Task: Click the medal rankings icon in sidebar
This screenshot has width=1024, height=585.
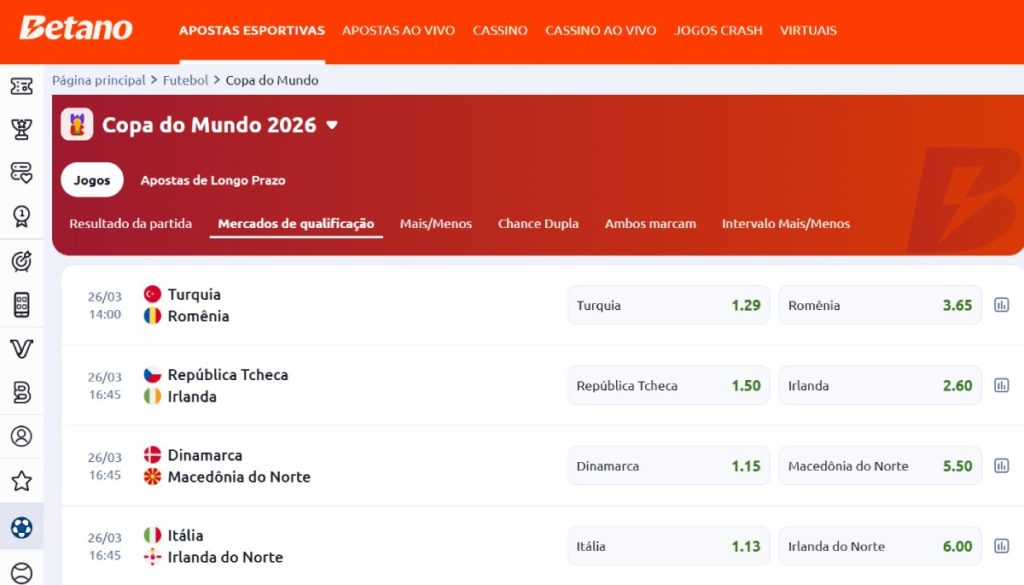Action: pos(22,216)
